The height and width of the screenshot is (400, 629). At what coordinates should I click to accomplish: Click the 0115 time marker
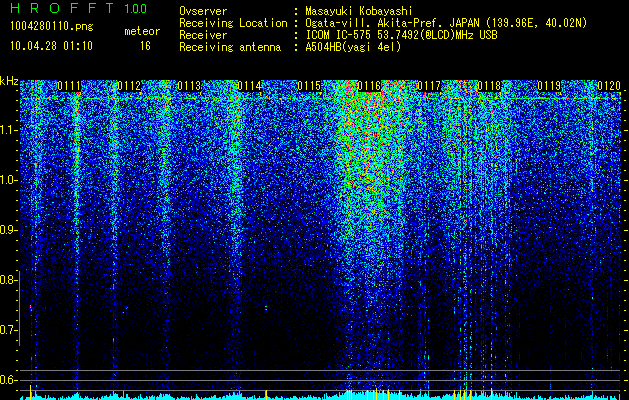point(309,86)
